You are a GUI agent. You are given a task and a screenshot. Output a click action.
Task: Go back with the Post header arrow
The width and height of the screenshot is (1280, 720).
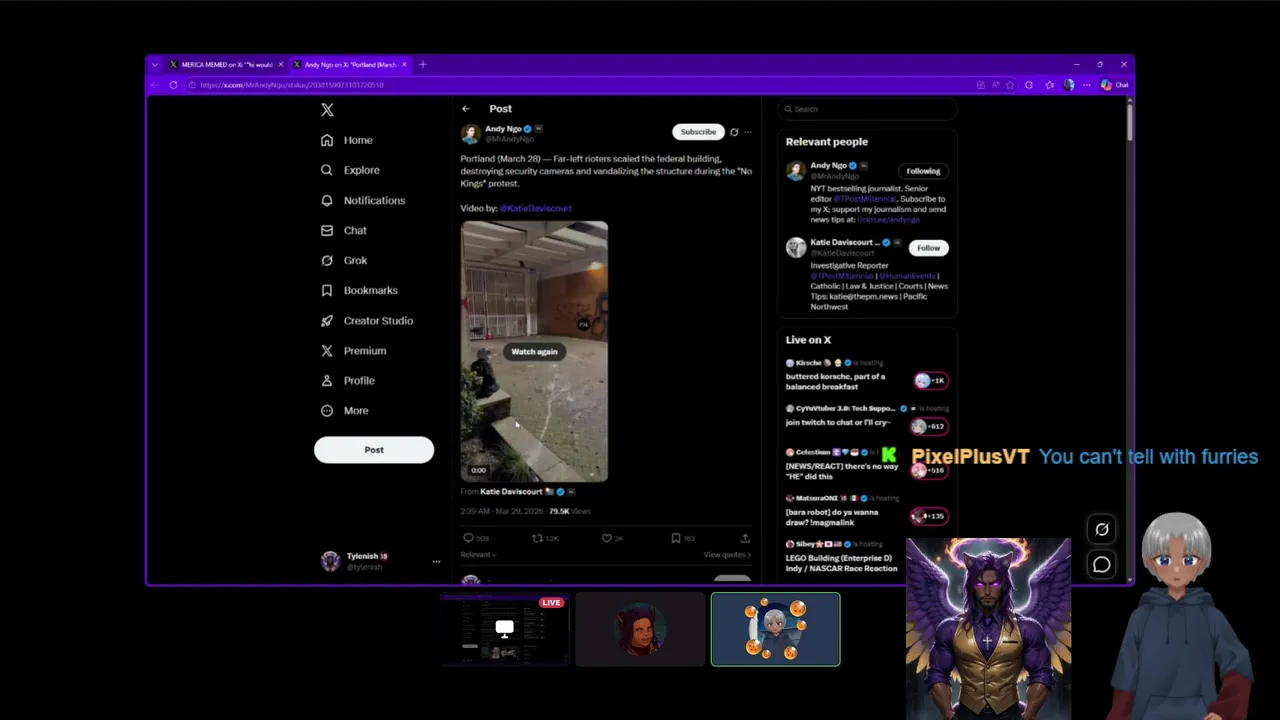(466, 108)
